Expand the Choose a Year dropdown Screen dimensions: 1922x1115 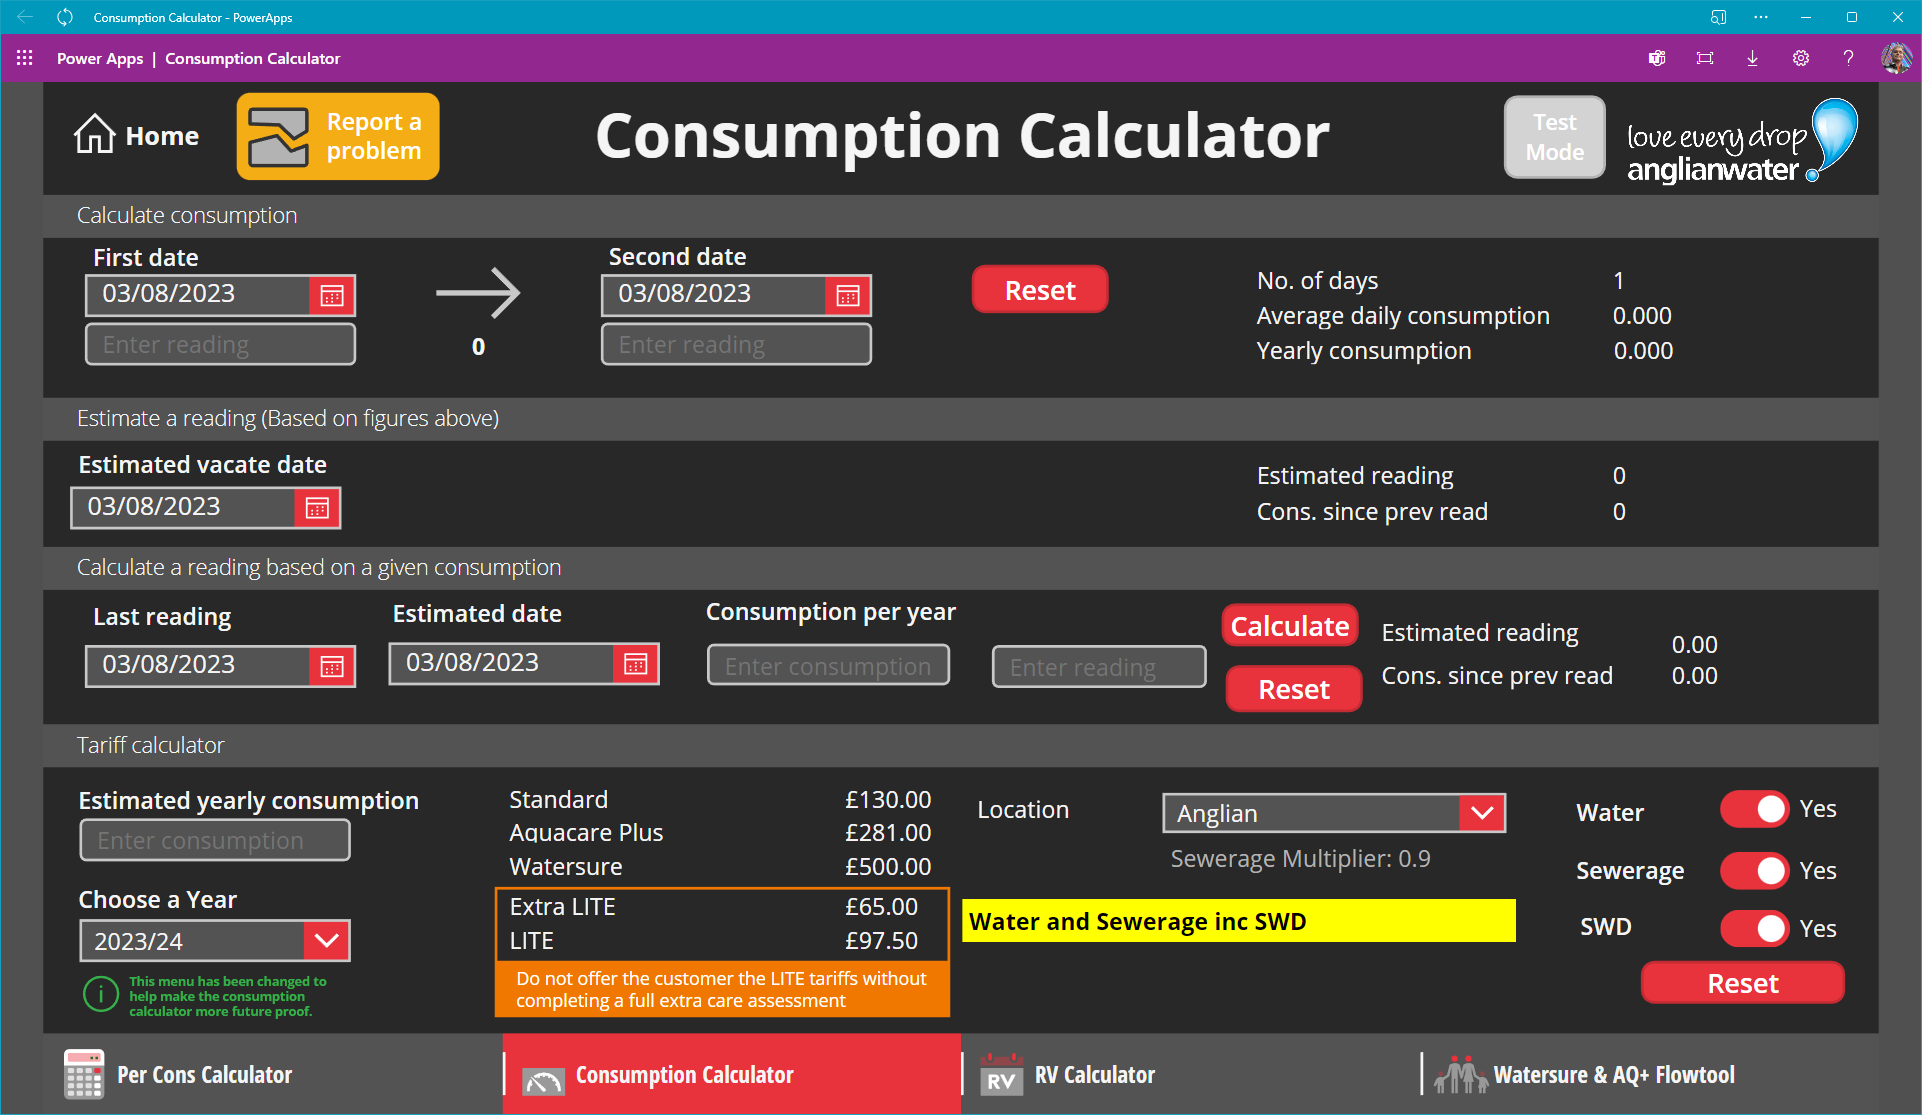tap(327, 941)
